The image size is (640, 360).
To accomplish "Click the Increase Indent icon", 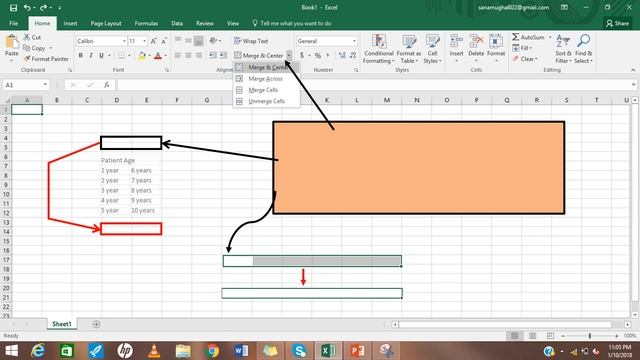I will [x=223, y=55].
